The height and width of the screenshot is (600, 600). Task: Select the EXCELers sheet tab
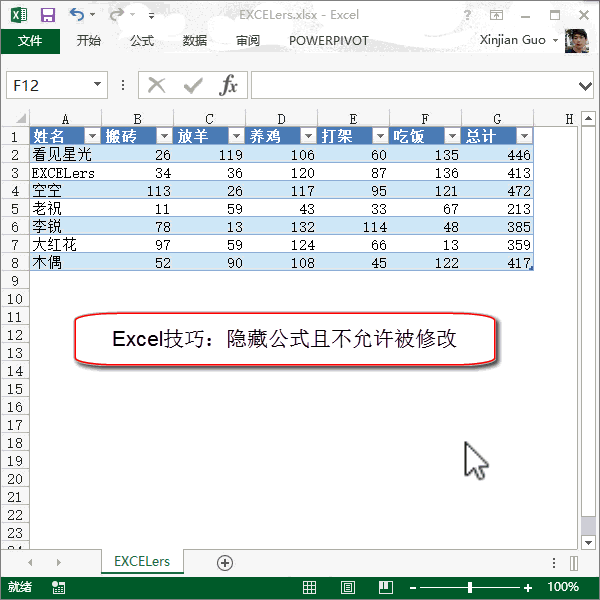[142, 563]
